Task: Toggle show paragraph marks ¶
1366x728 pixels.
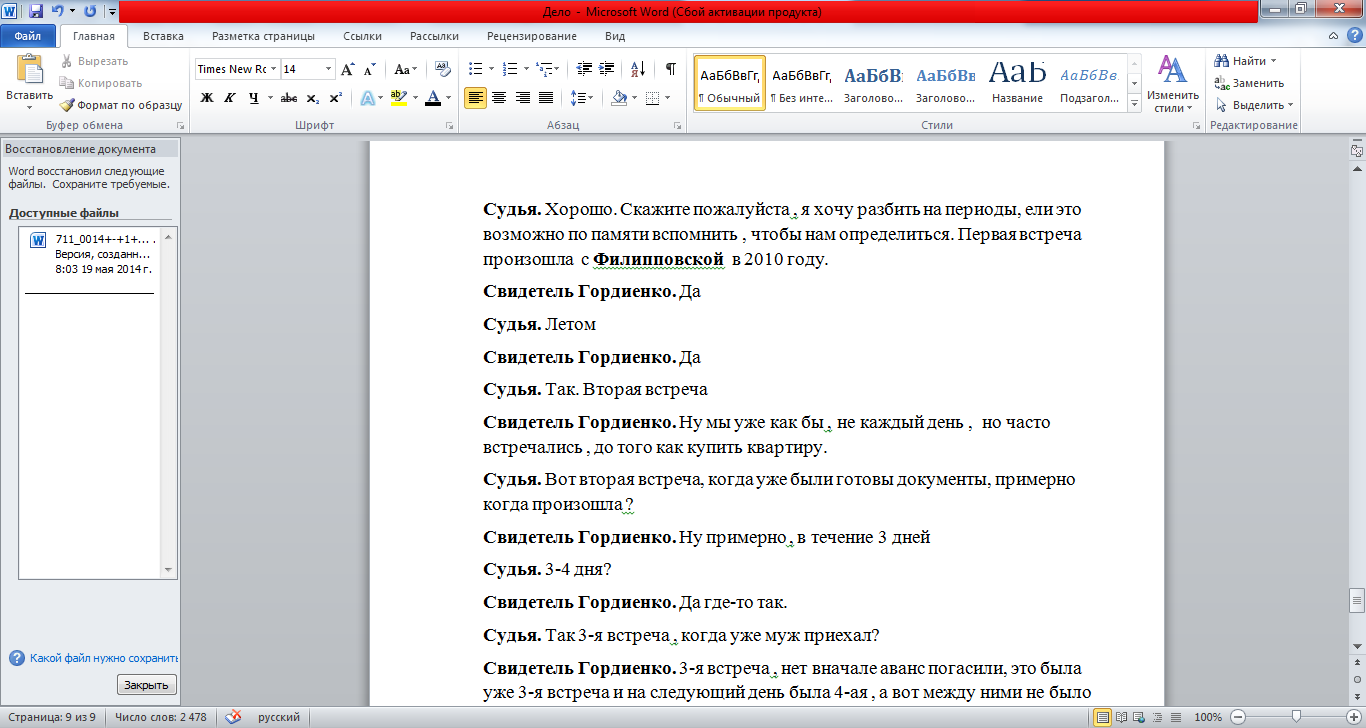Action: coord(670,69)
